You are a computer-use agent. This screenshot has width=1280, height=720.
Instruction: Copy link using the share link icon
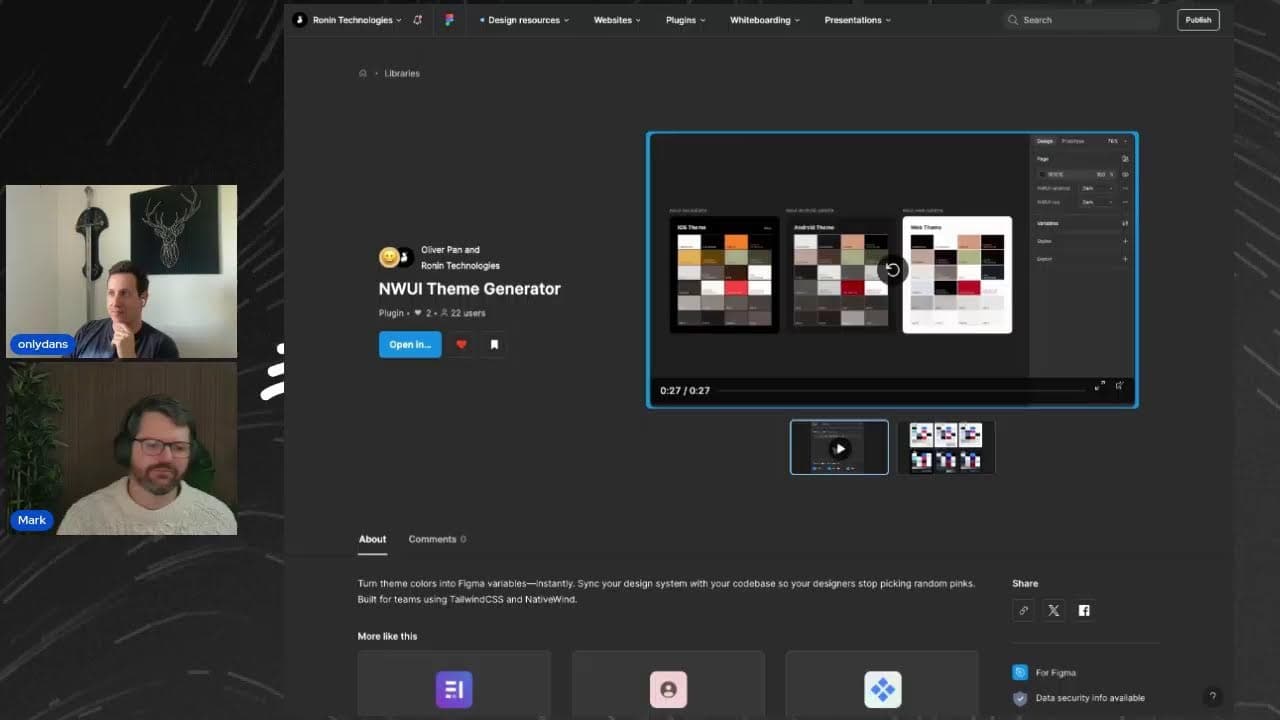[1023, 610]
